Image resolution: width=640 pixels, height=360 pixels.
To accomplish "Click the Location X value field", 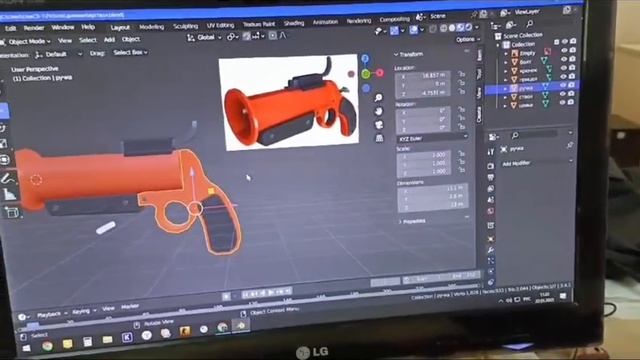I will coord(424,76).
